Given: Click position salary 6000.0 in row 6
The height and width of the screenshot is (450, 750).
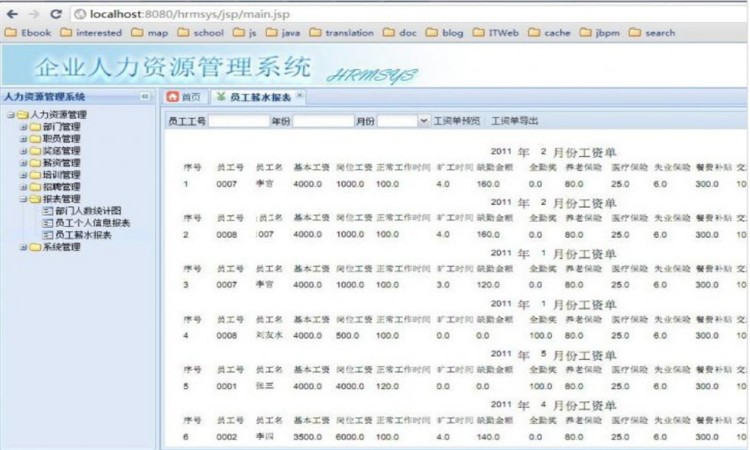Looking at the screenshot, I should pyautogui.click(x=350, y=437).
